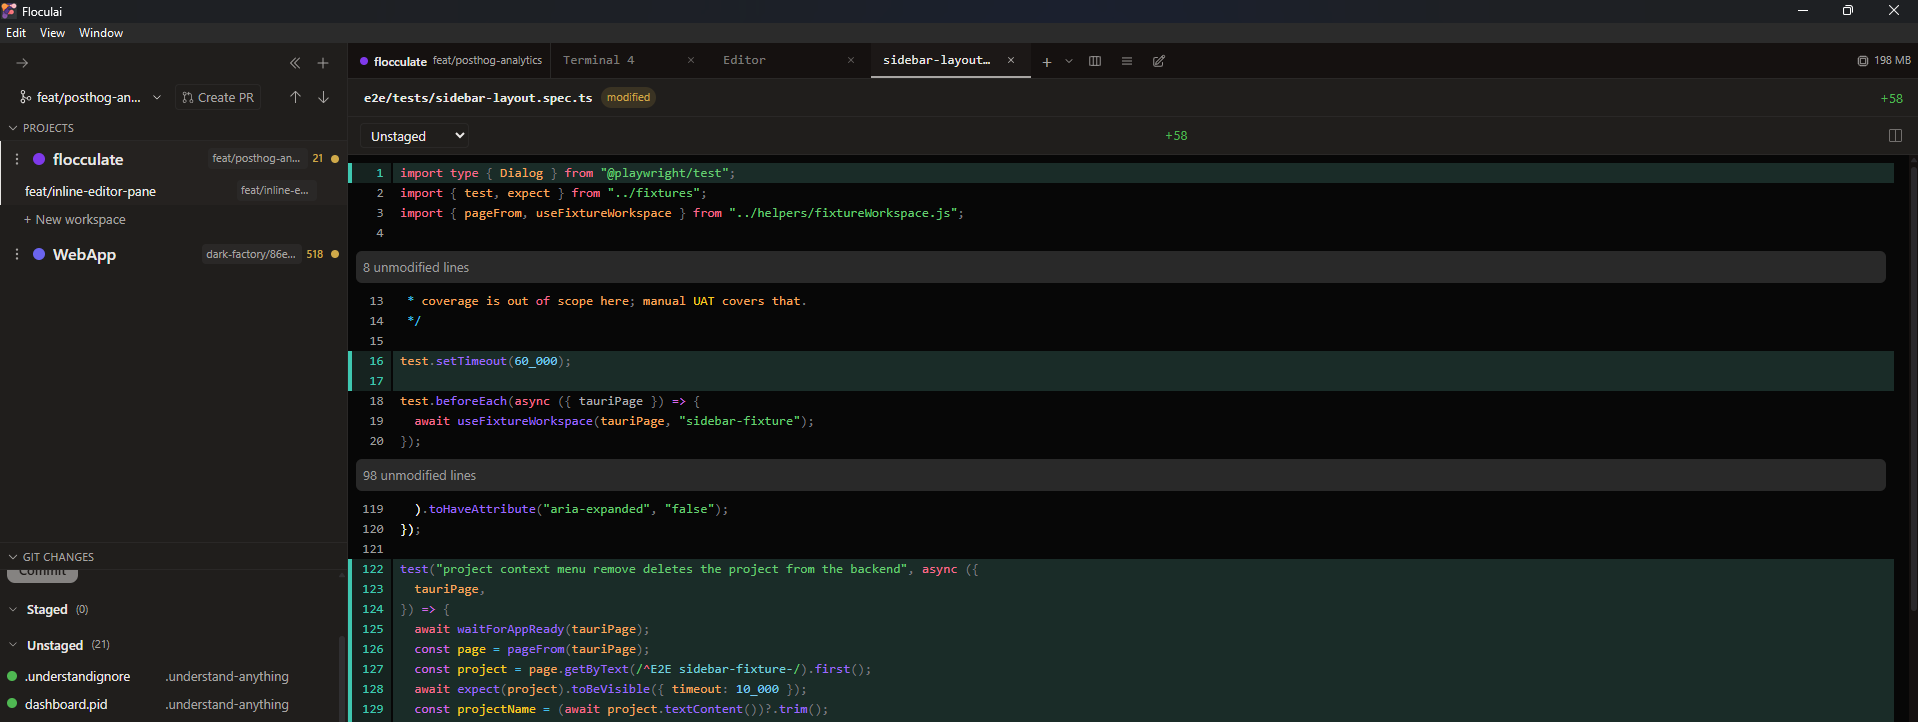Click the green status dot of dashboard.pid

tap(12, 704)
